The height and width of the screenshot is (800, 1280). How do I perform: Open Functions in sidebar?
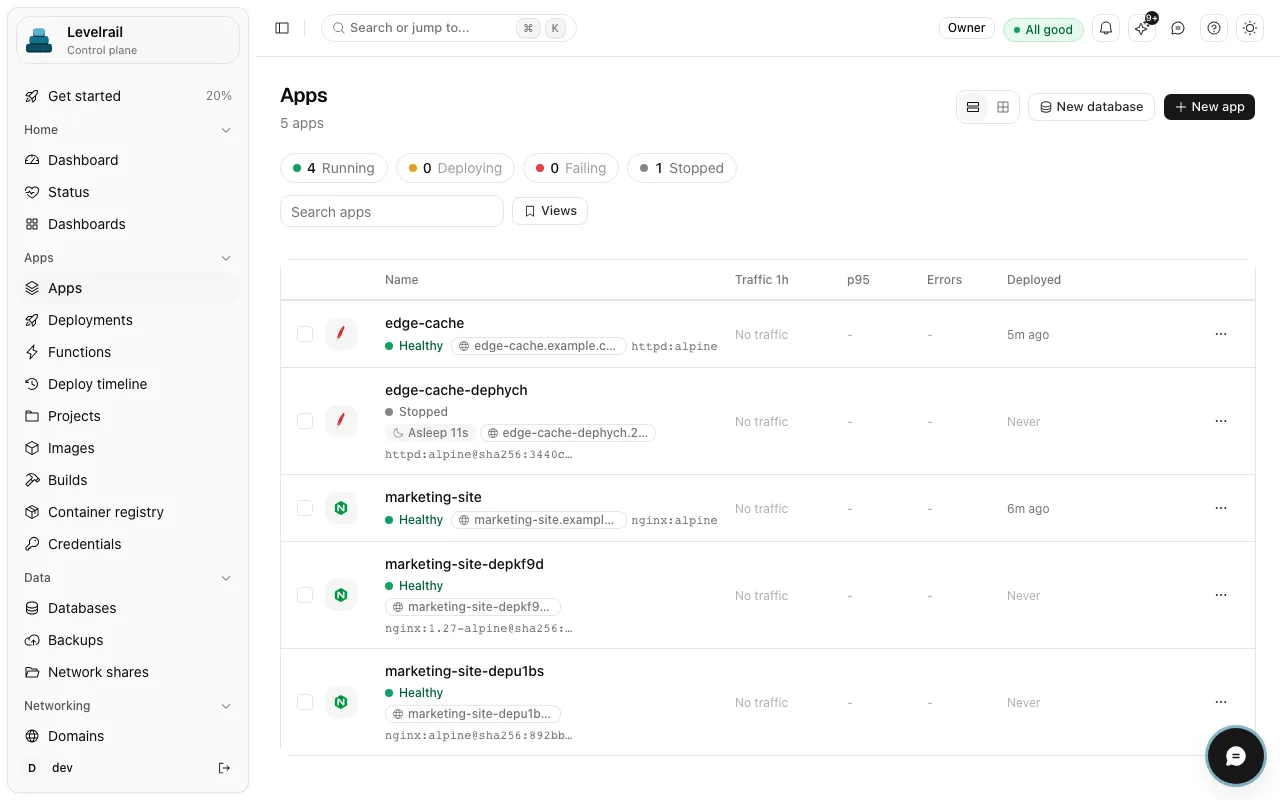point(128,352)
